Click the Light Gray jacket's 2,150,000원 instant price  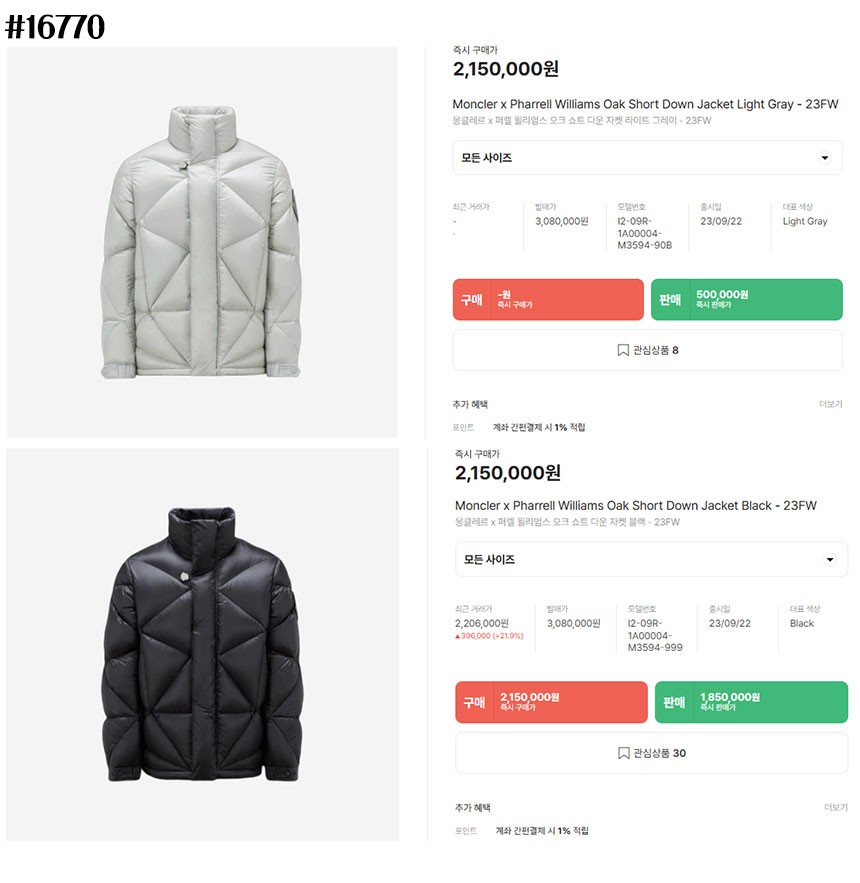point(506,69)
